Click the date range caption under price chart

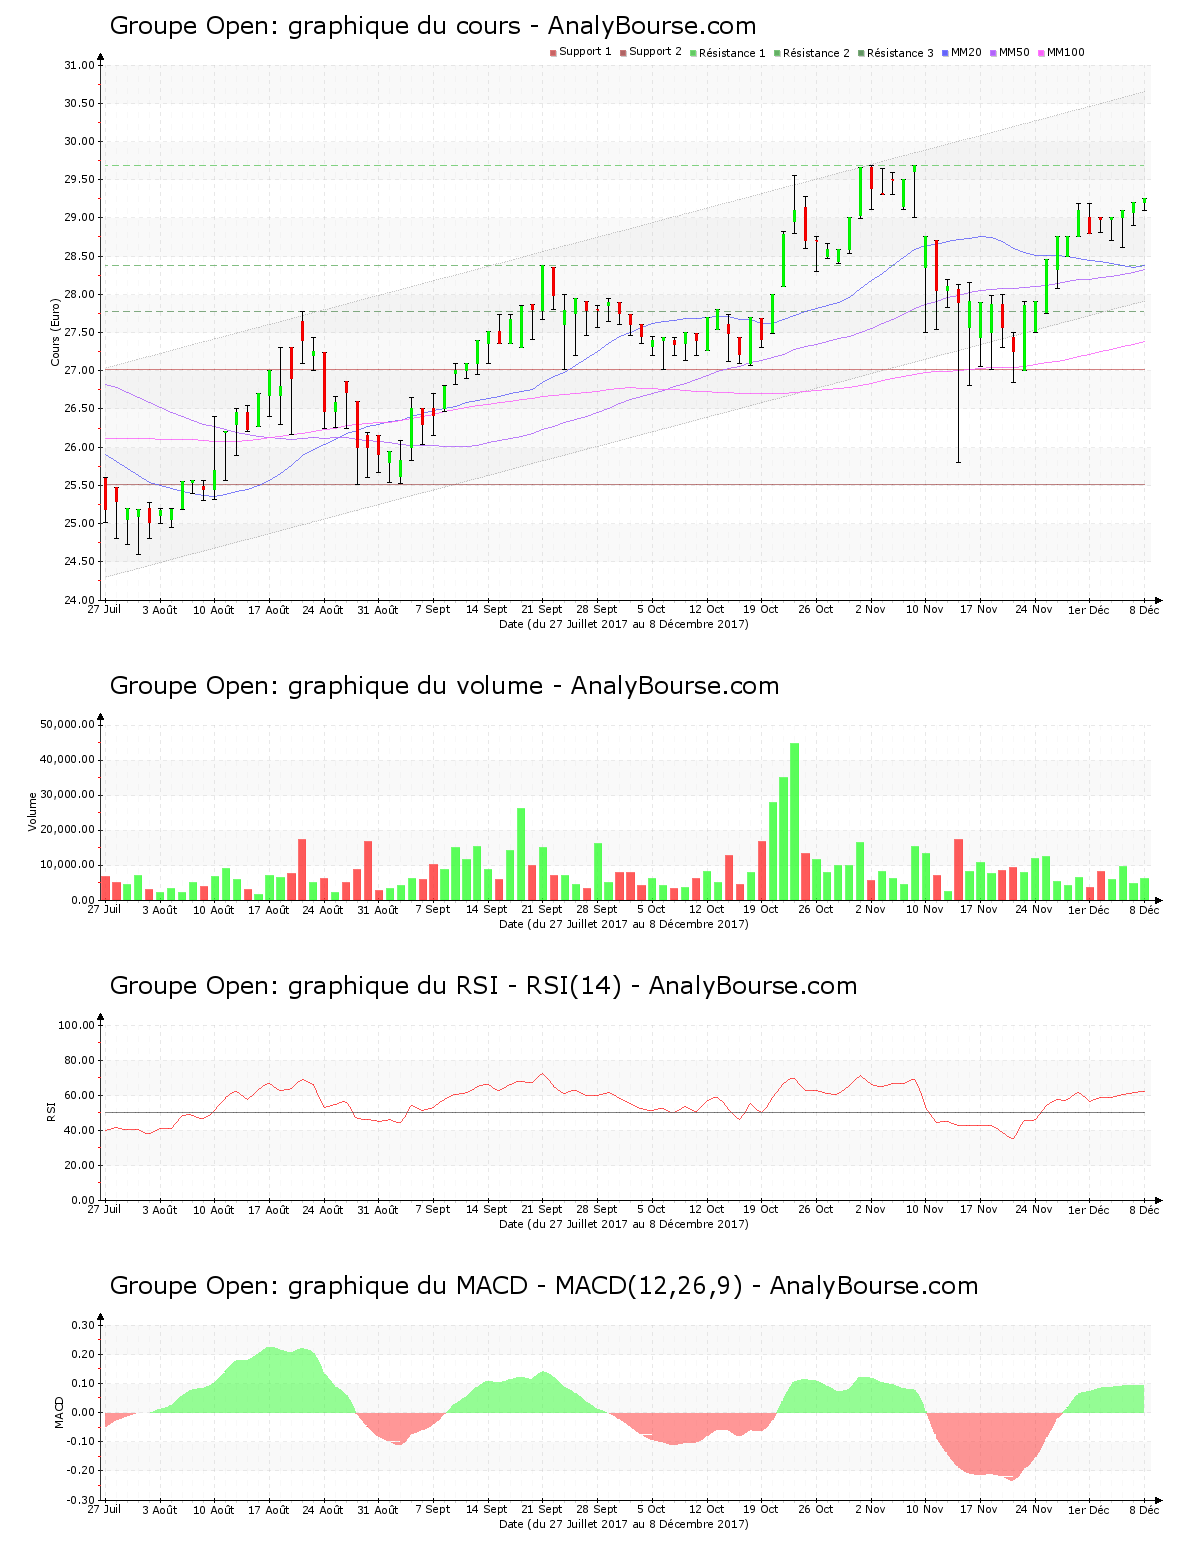pos(623,624)
